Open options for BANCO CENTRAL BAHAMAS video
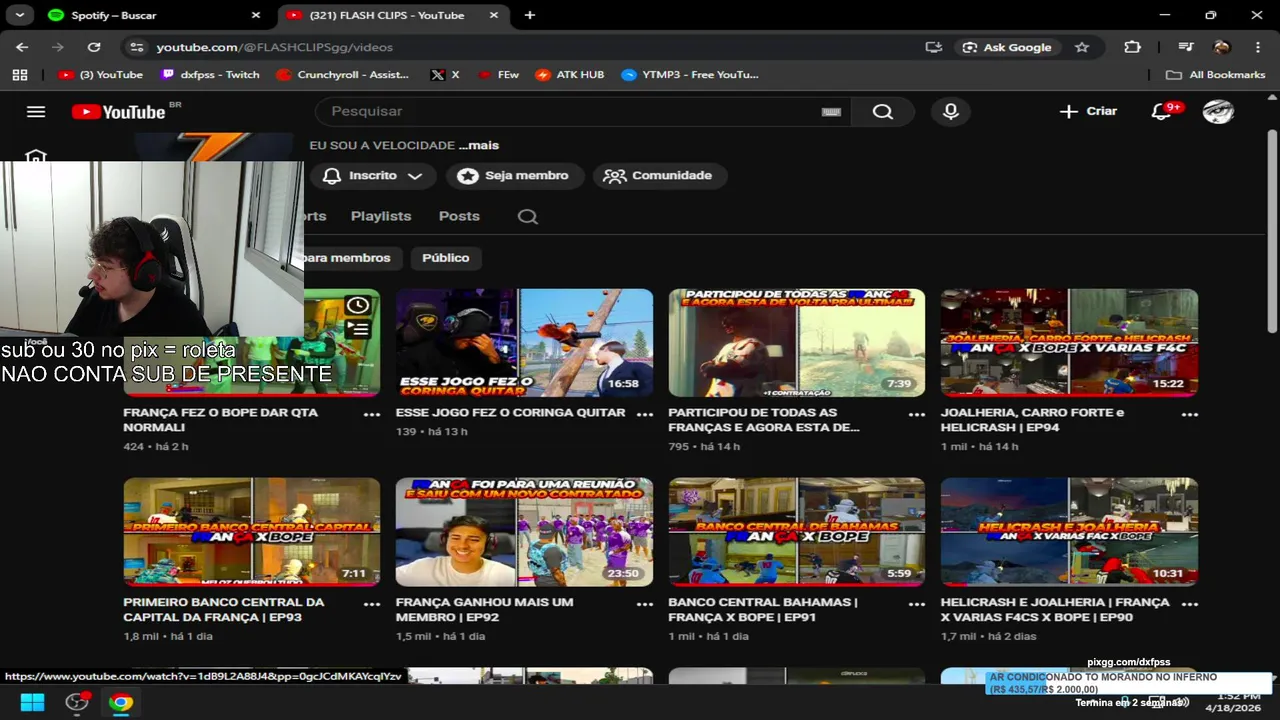 coord(917,604)
